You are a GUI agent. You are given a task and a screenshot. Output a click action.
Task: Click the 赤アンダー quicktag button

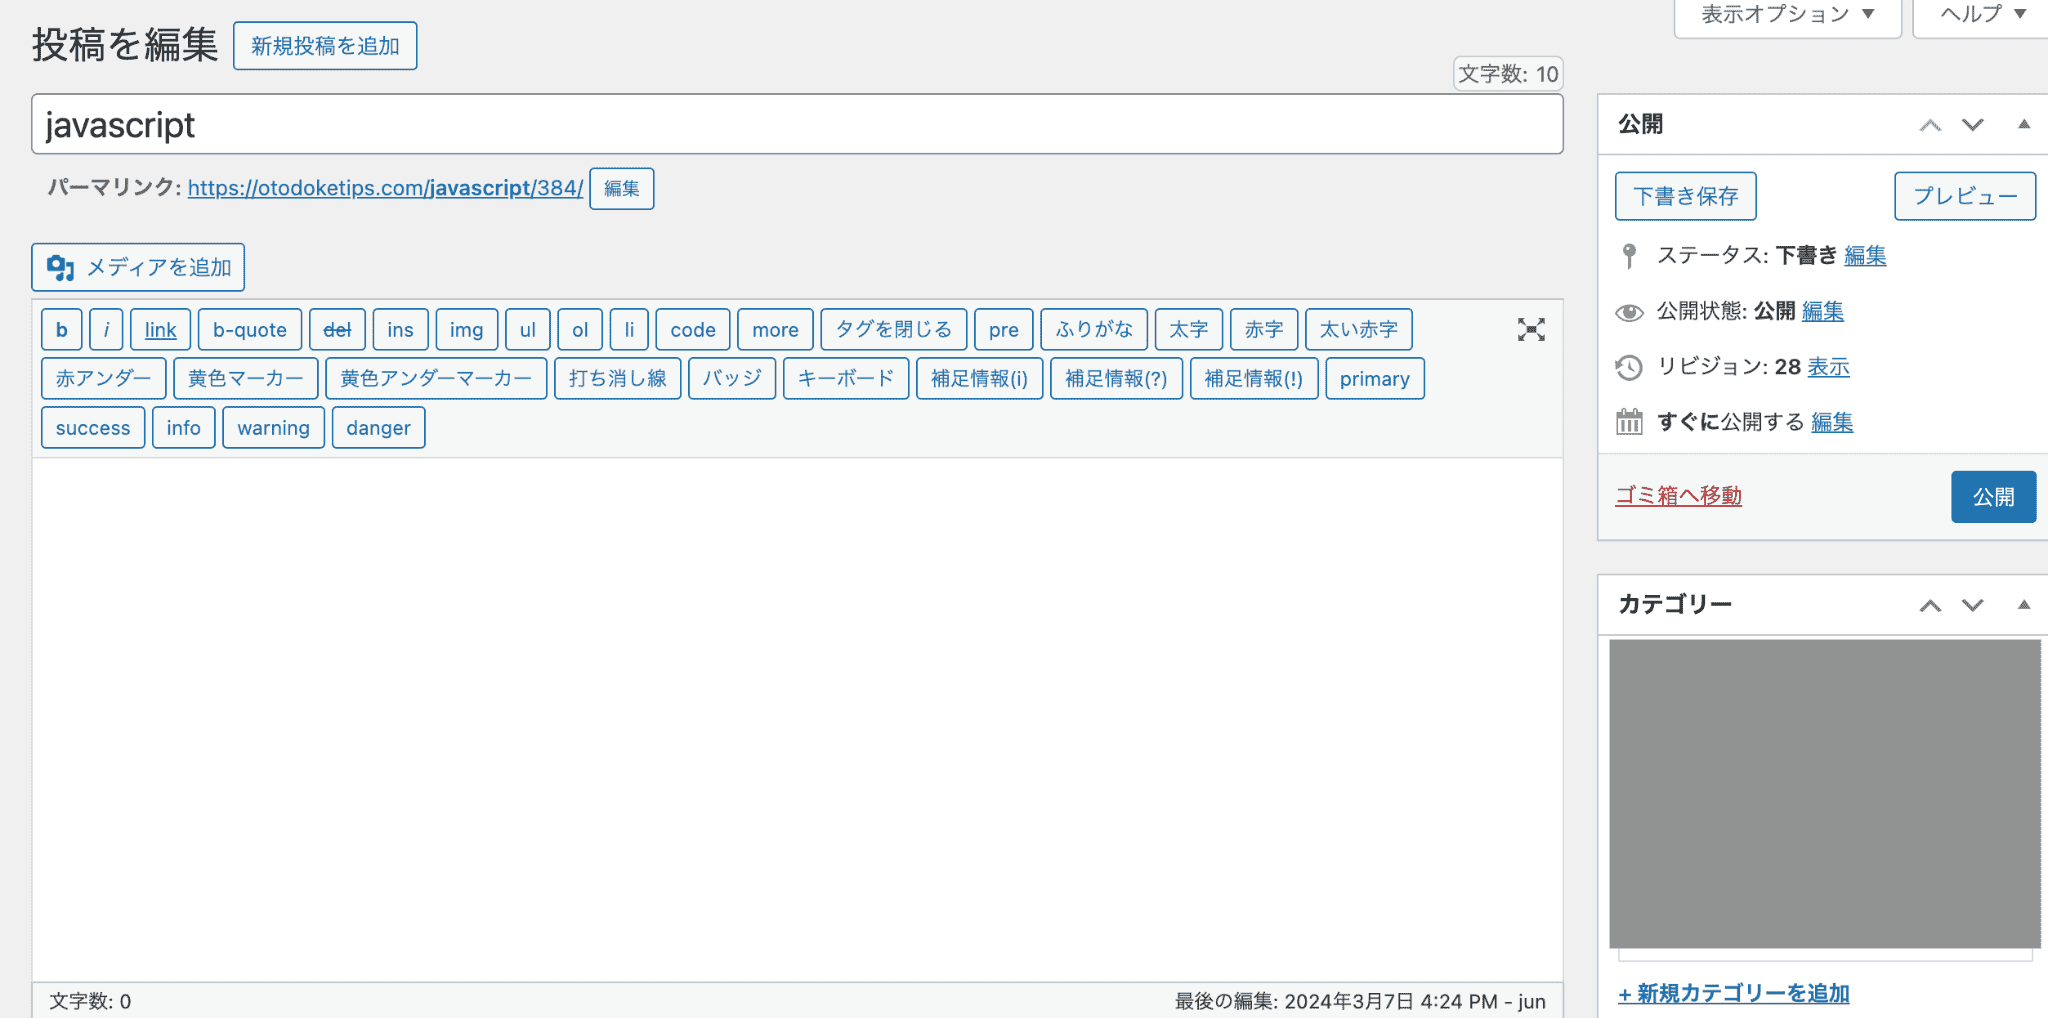[104, 379]
